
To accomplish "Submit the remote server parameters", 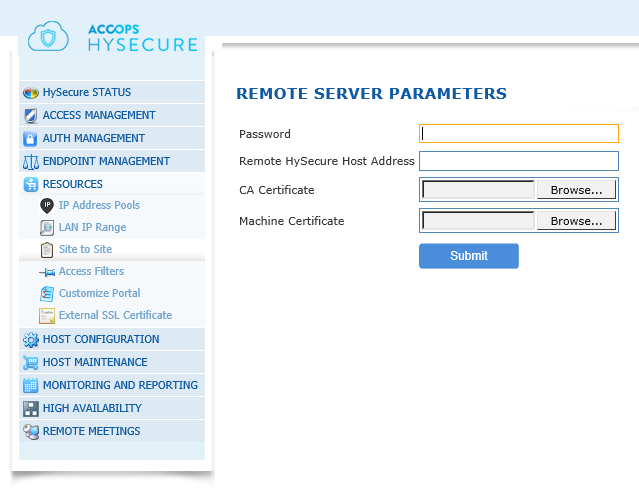I will 469,256.
